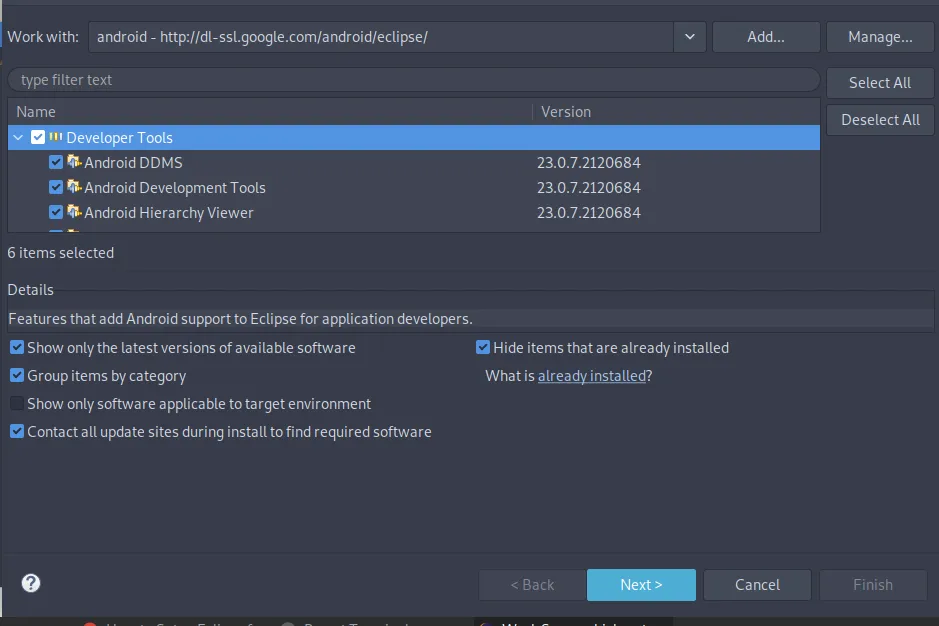Enable show only software applicable to target

pyautogui.click(x=17, y=404)
